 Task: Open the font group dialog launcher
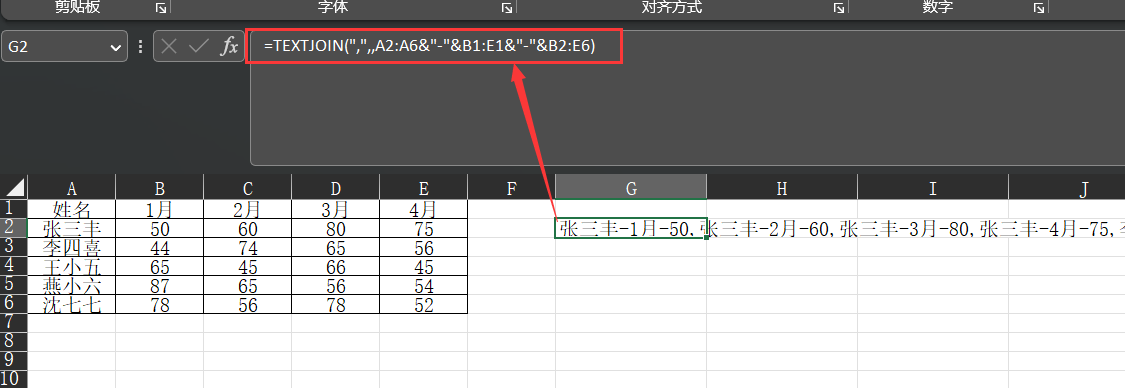point(507,8)
